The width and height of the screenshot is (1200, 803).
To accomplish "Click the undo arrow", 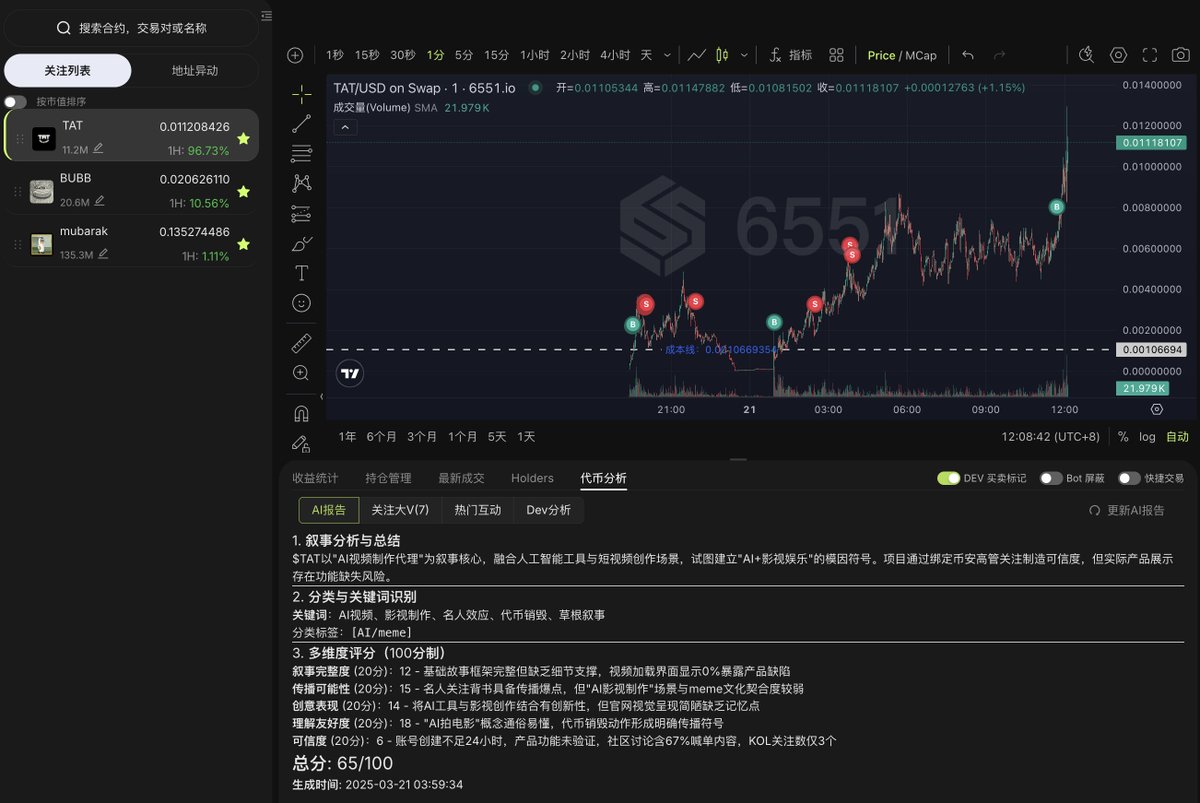I will [967, 55].
